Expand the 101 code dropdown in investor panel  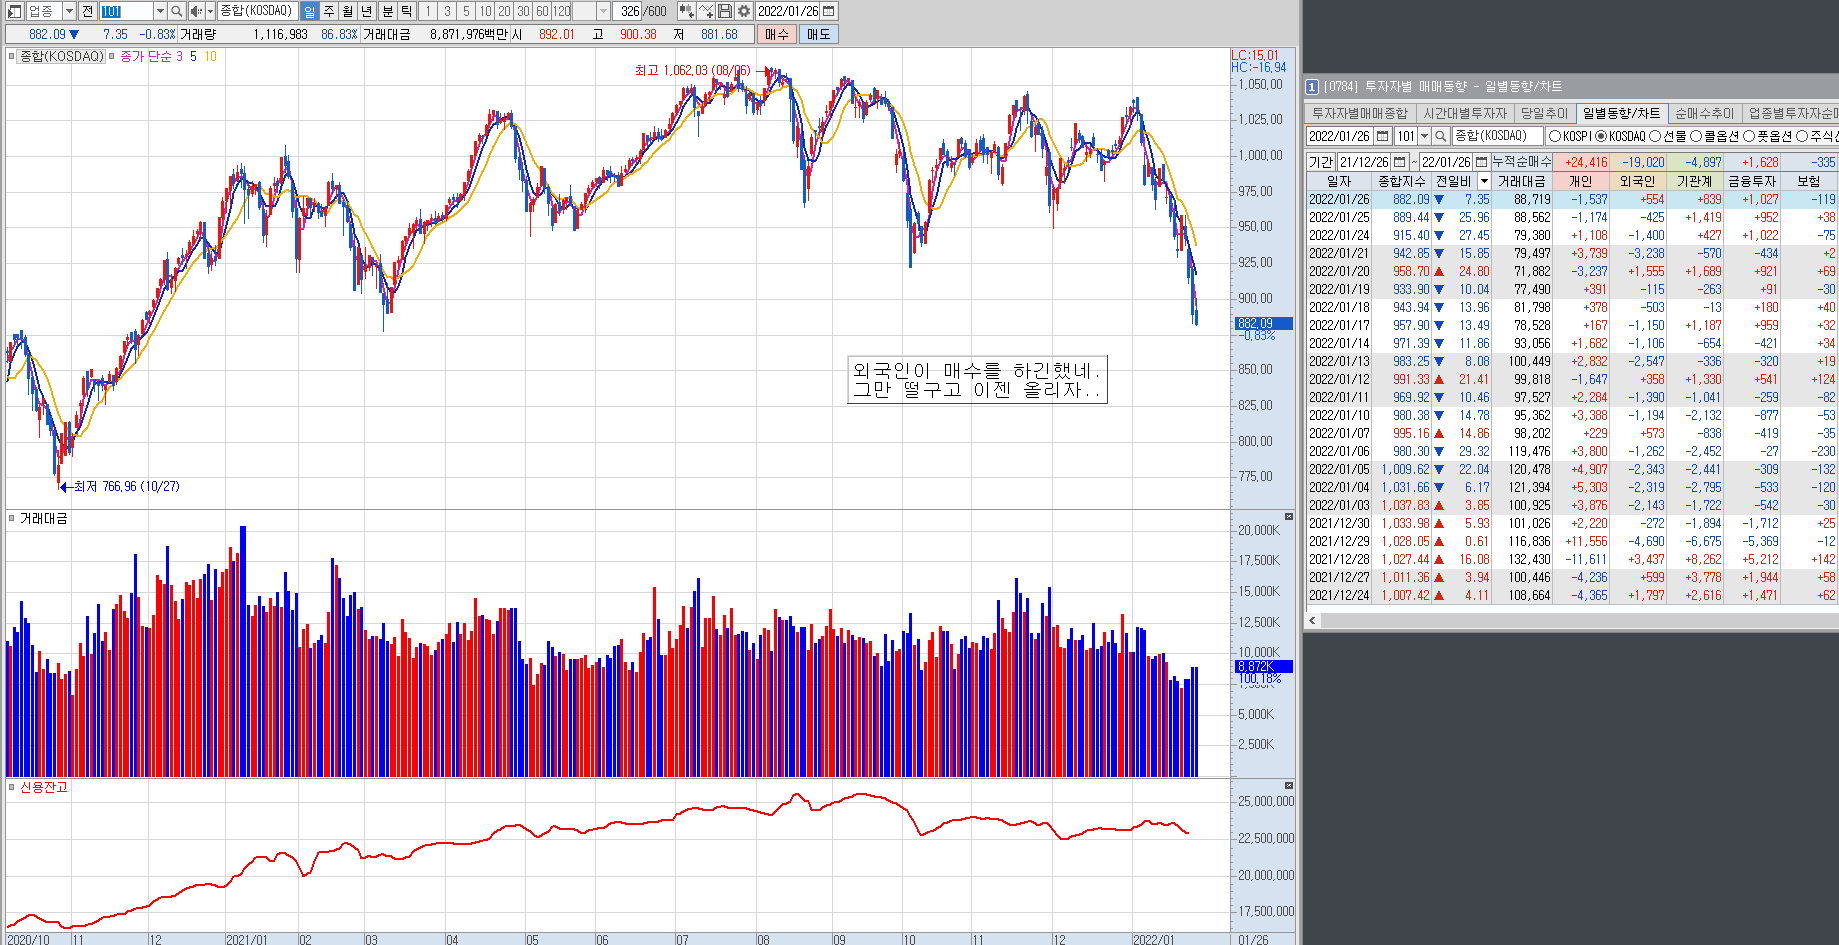click(1425, 136)
